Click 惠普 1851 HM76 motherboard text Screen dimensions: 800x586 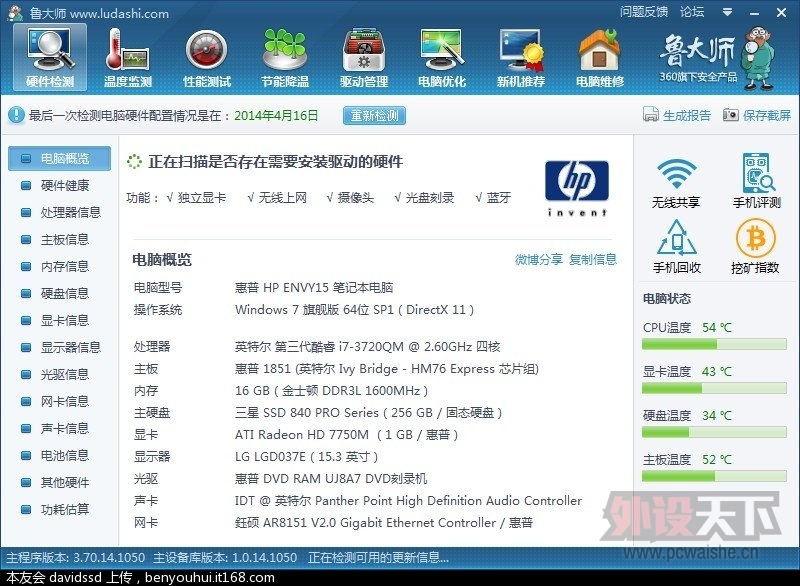(x=387, y=369)
